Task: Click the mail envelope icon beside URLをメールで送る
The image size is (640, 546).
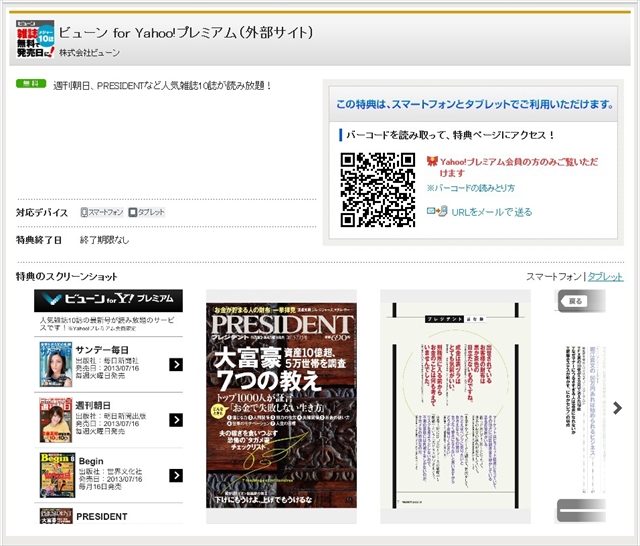Action: tap(437, 211)
